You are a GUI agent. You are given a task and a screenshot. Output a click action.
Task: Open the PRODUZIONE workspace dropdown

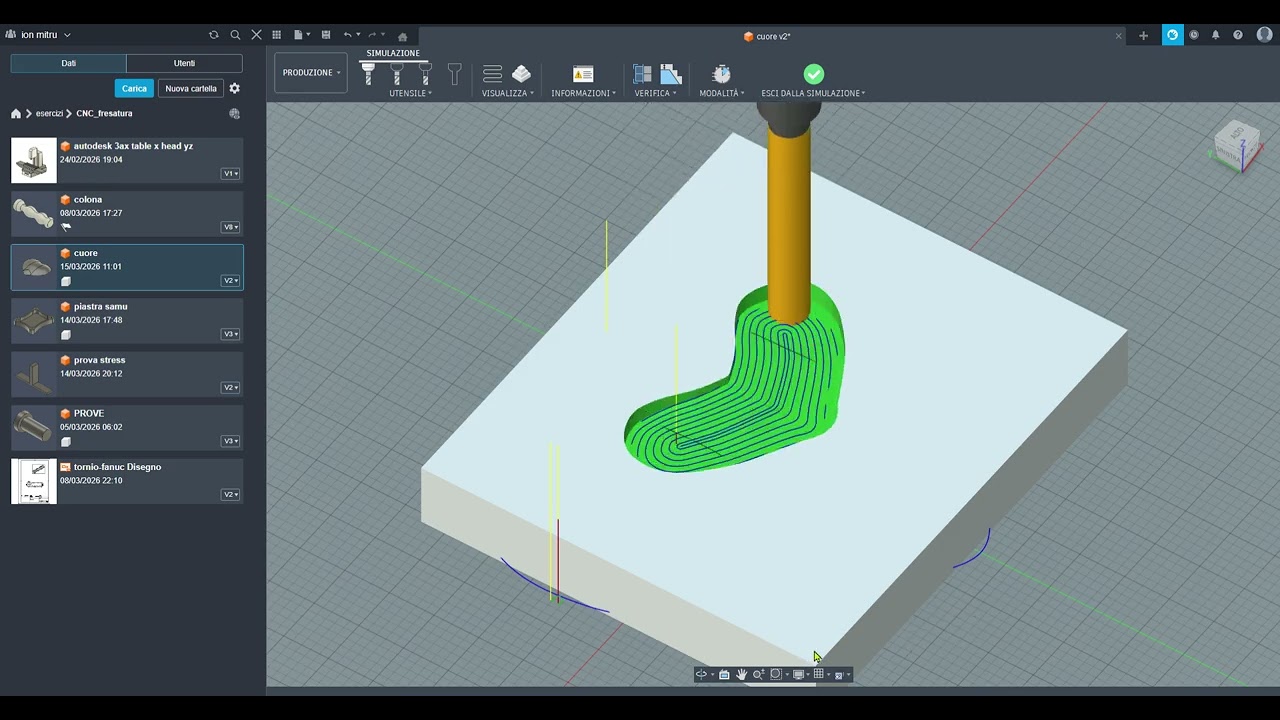point(311,72)
